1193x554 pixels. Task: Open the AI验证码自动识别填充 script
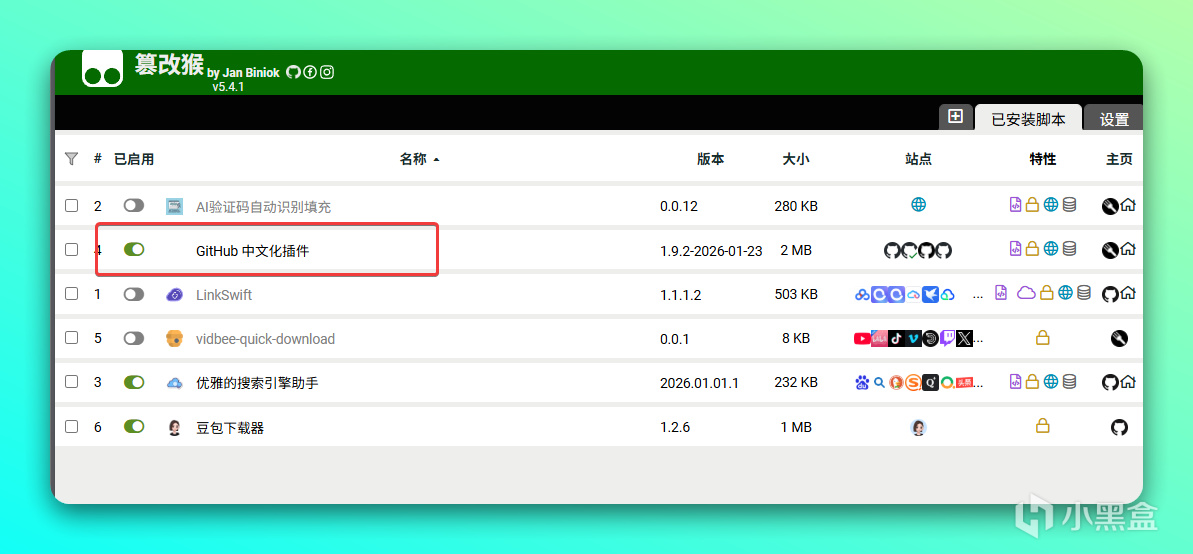point(263,206)
